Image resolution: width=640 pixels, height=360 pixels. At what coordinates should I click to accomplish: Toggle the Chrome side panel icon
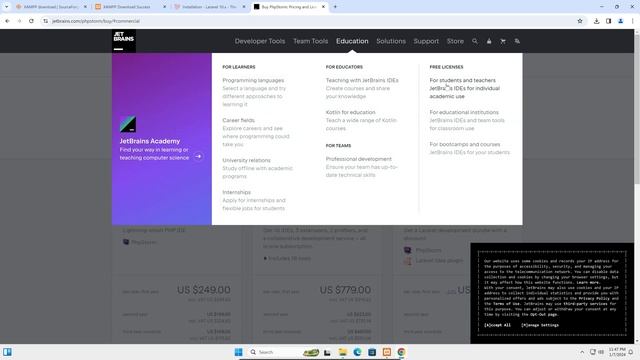pos(608,21)
